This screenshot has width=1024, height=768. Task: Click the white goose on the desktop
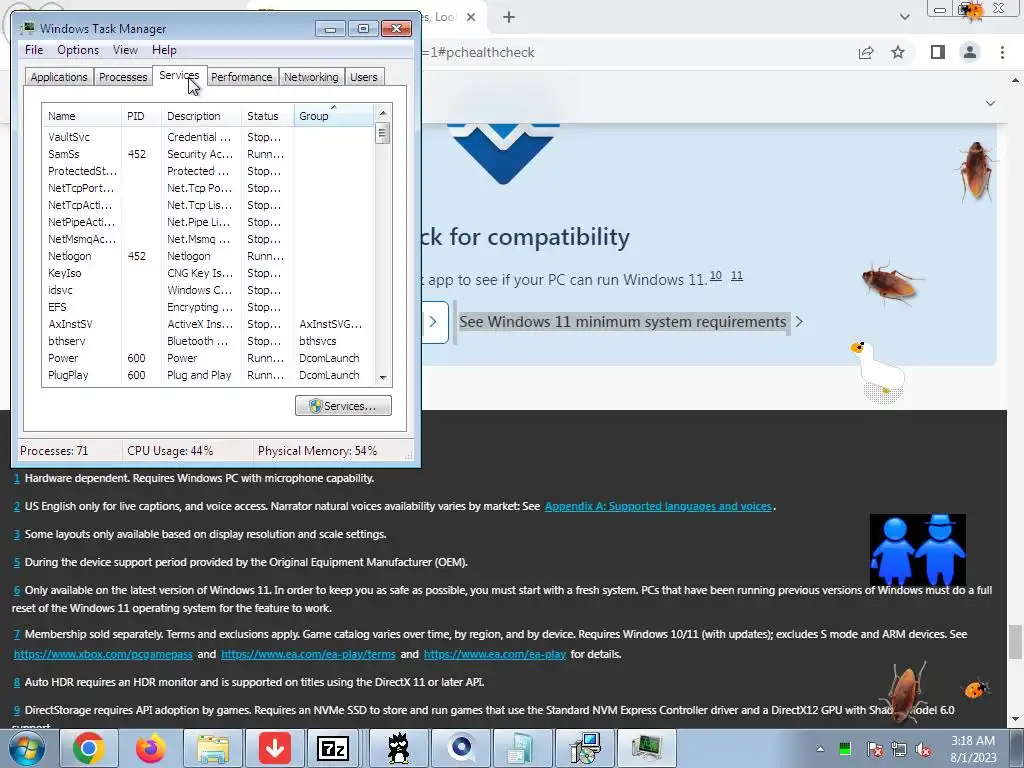[879, 371]
